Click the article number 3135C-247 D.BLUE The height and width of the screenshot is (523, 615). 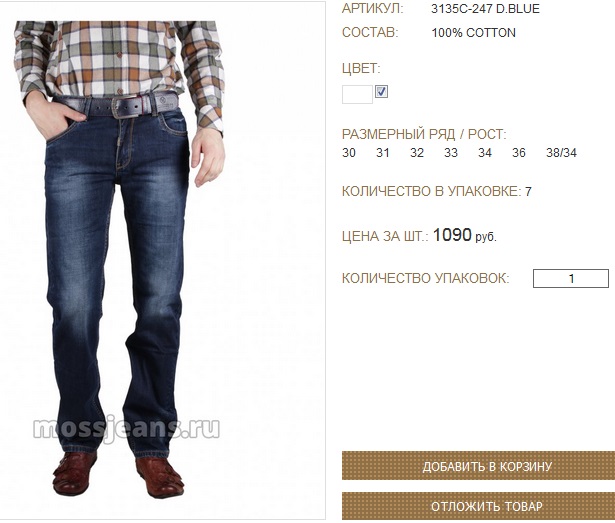click(x=485, y=9)
